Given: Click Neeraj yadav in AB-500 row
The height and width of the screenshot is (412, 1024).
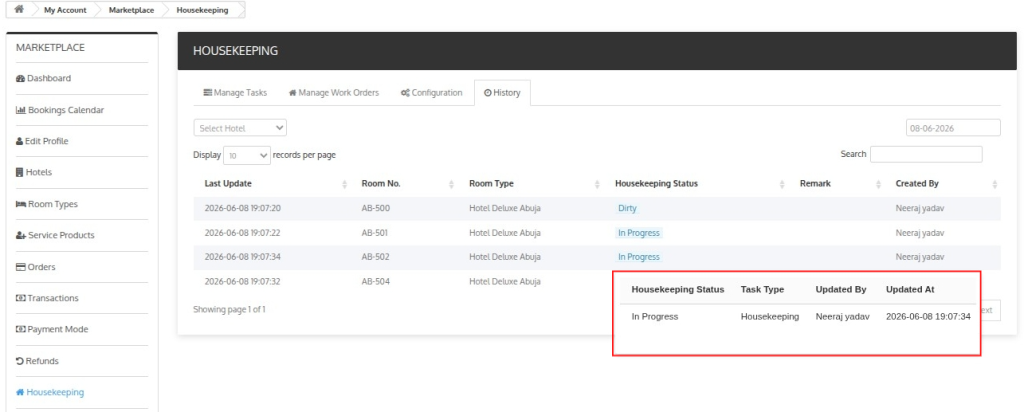Looking at the screenshot, I should tap(920, 209).
